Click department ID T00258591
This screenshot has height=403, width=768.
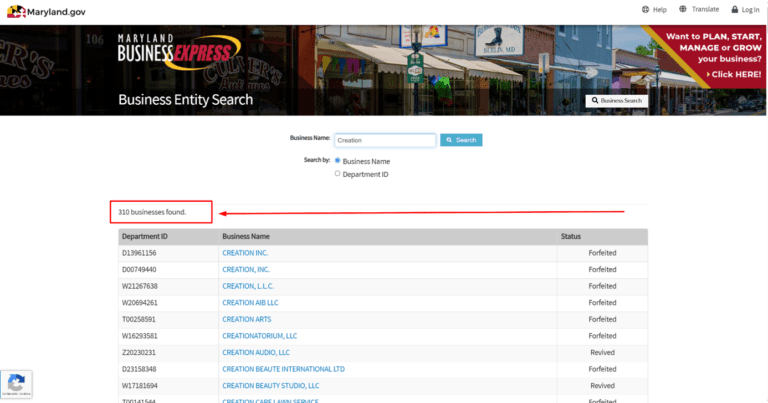coord(139,319)
